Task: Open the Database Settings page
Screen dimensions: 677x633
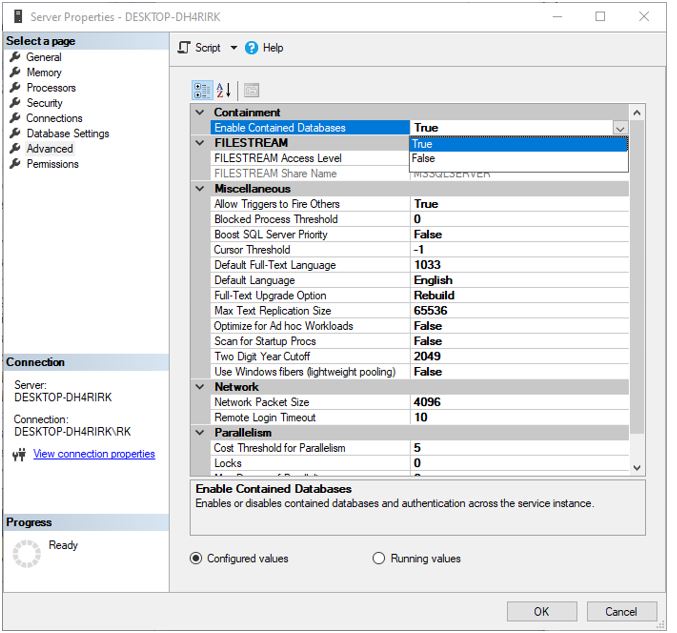Action: tap(67, 134)
